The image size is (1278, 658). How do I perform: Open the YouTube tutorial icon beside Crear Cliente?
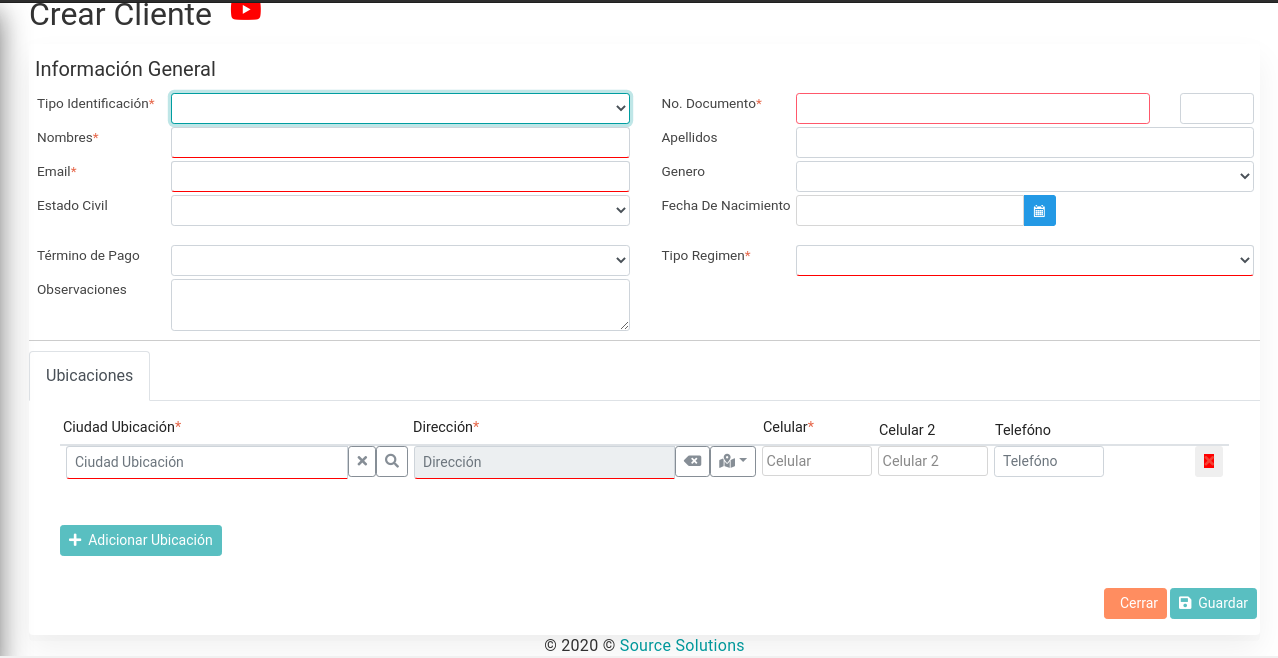(x=246, y=10)
